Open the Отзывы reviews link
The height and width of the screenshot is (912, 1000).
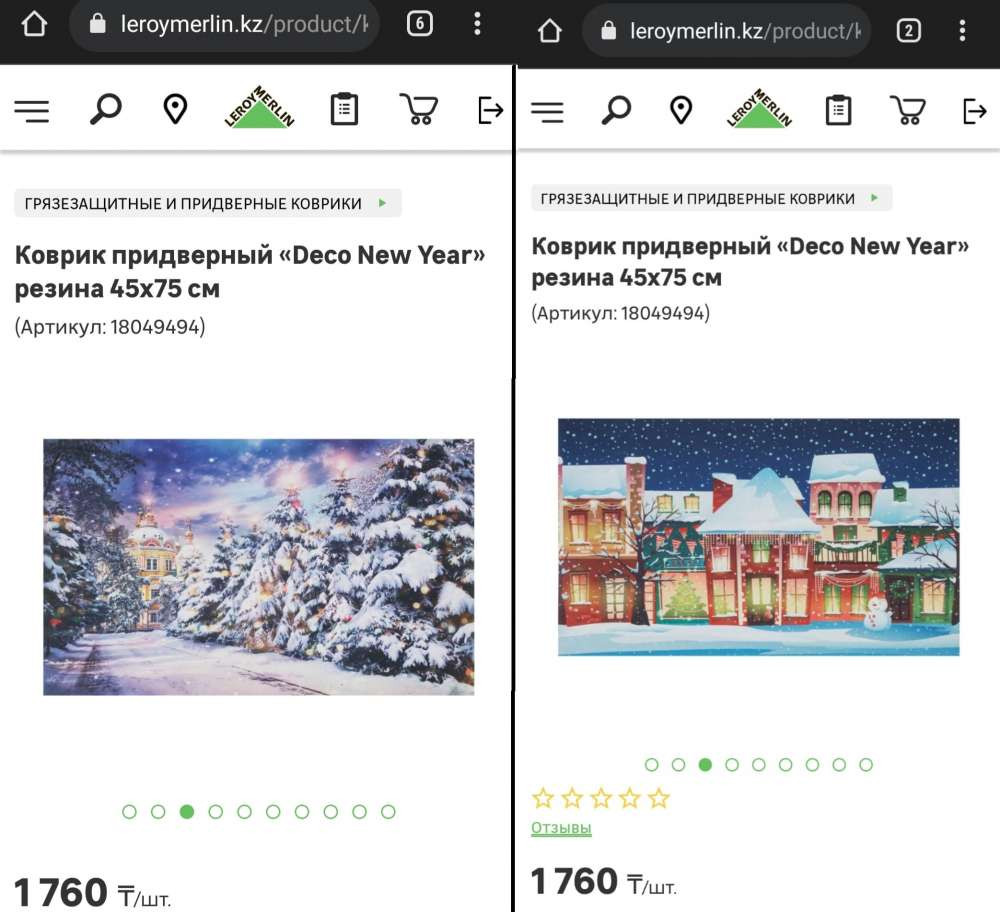tap(561, 828)
